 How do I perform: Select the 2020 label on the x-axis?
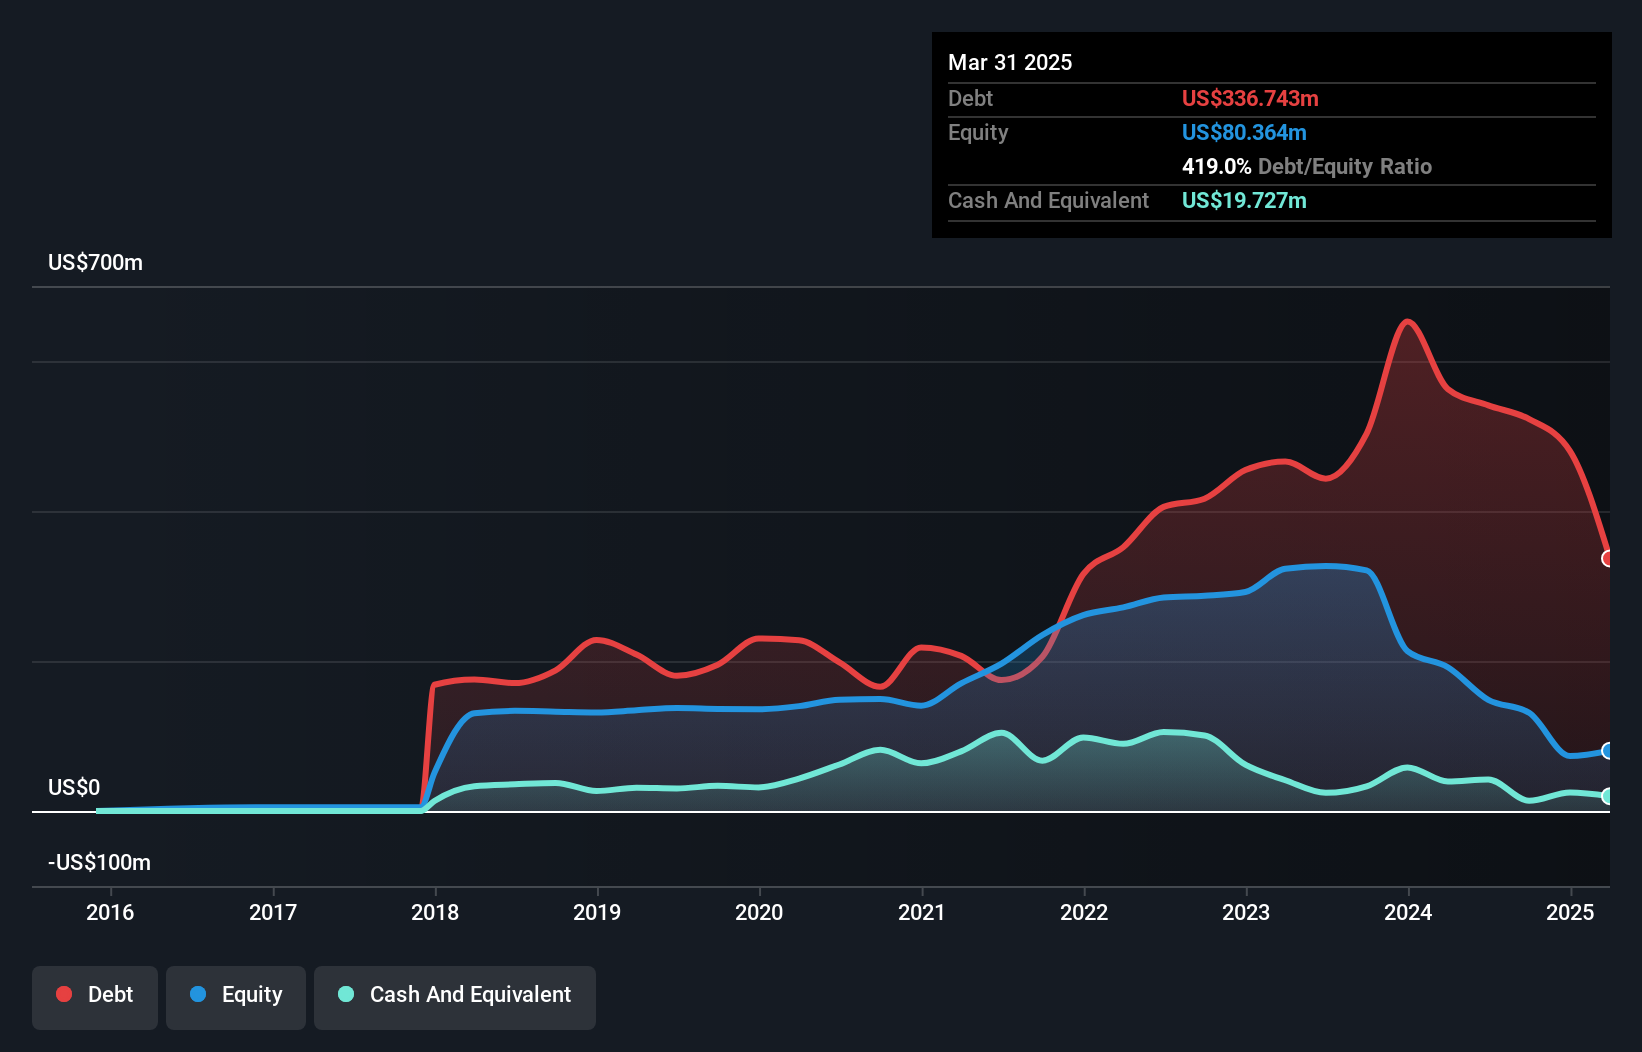click(760, 912)
